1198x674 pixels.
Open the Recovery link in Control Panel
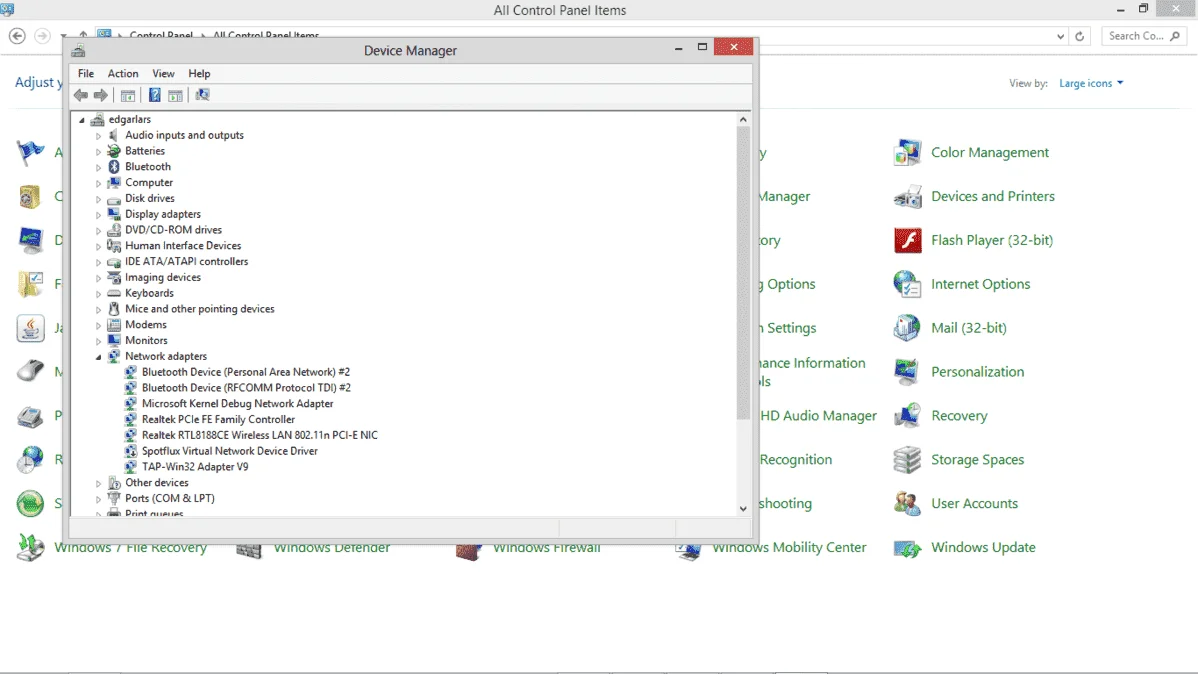coord(959,416)
